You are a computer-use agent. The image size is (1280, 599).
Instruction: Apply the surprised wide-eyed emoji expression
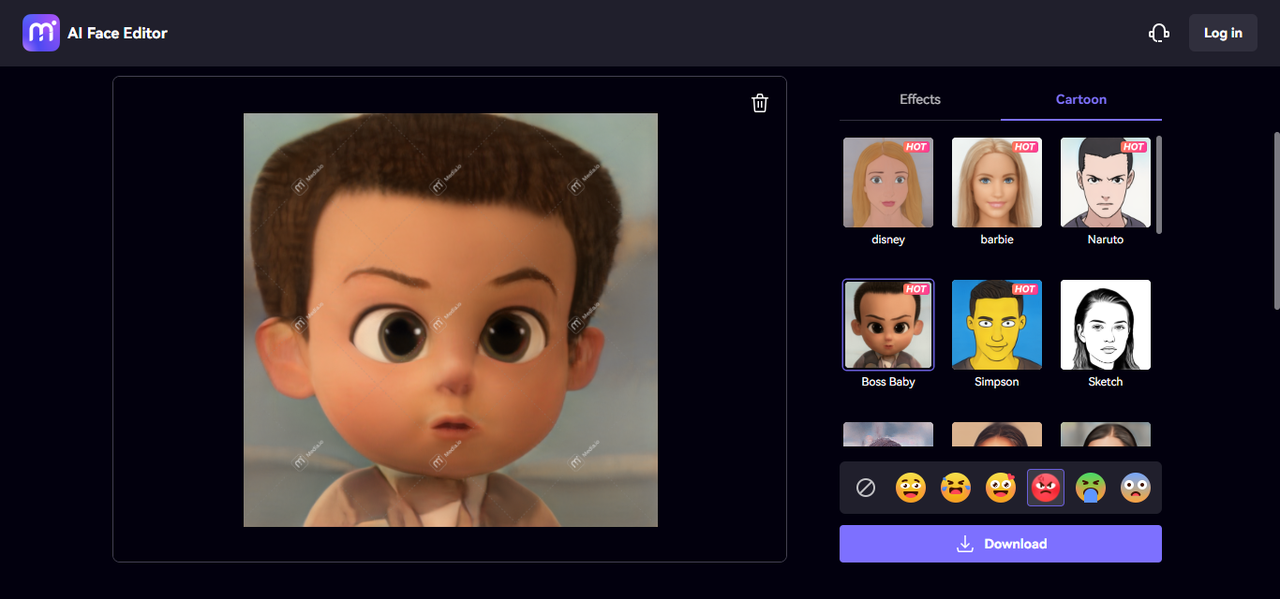[910, 488]
